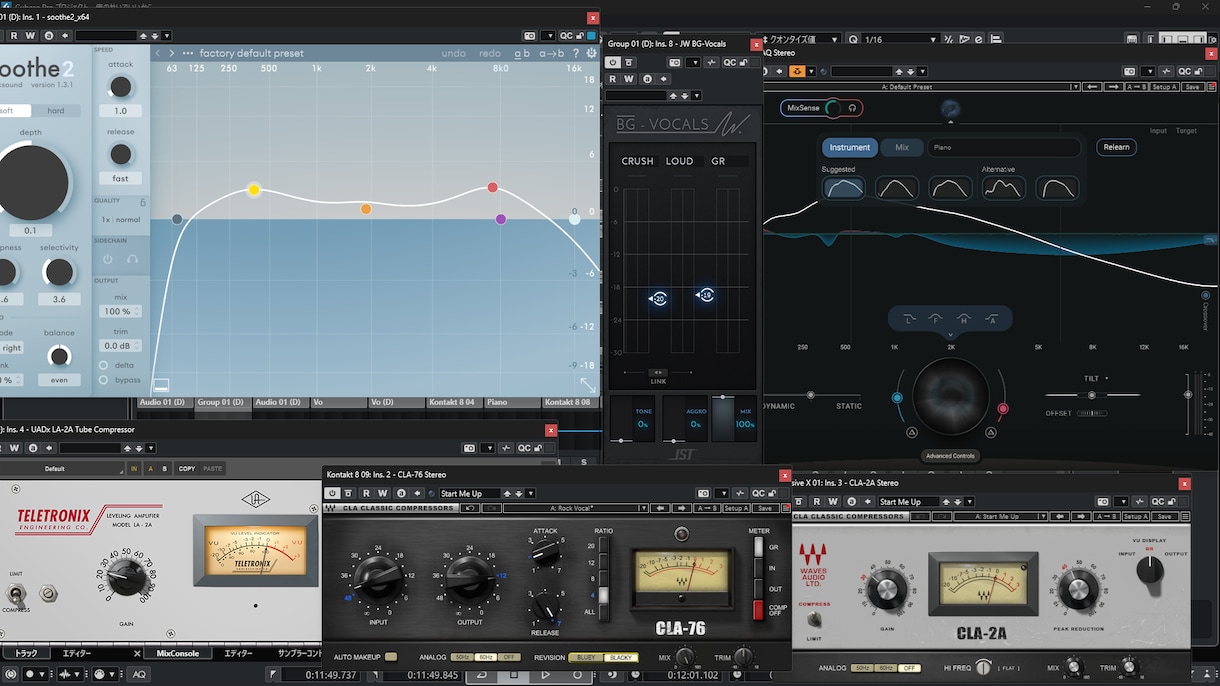
Task: Select the high-shelf H filter icon
Action: tap(964, 319)
